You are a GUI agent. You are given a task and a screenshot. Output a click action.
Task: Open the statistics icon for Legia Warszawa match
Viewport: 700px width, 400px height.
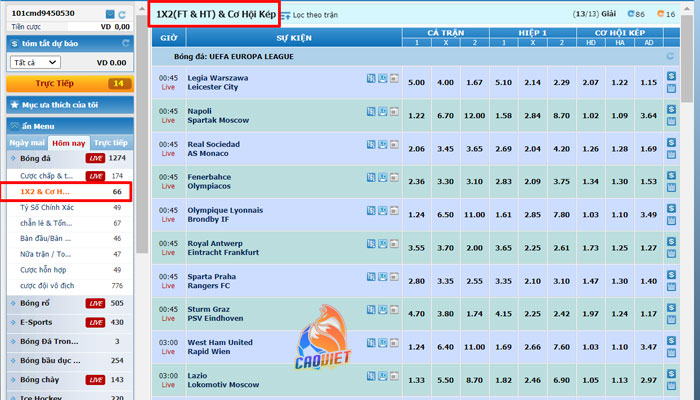tap(371, 78)
